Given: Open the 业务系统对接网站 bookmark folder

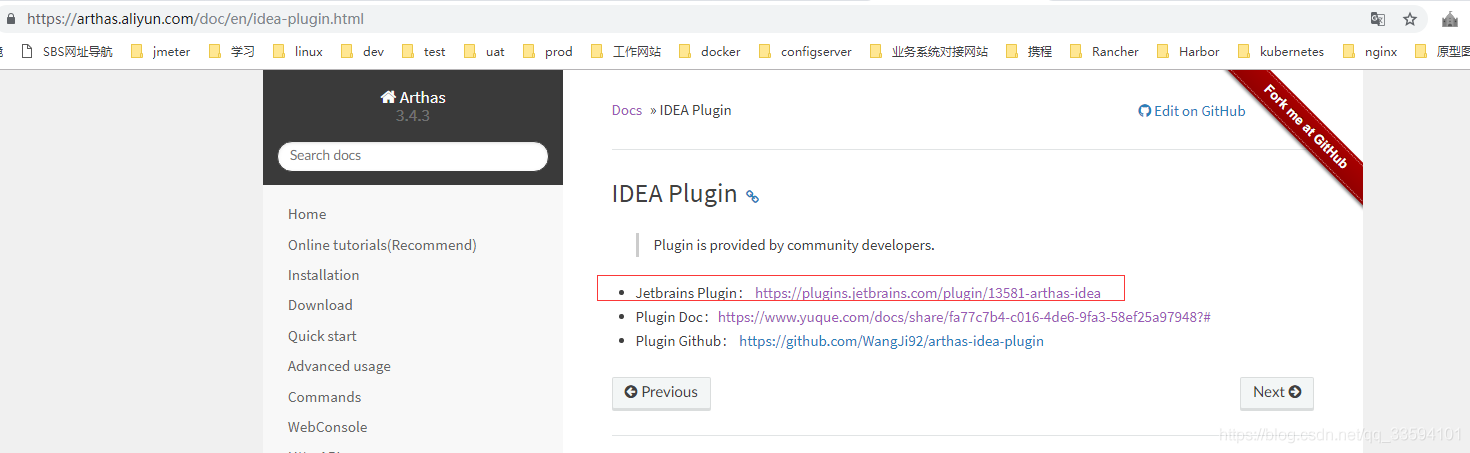Looking at the screenshot, I should pyautogui.click(x=929, y=51).
